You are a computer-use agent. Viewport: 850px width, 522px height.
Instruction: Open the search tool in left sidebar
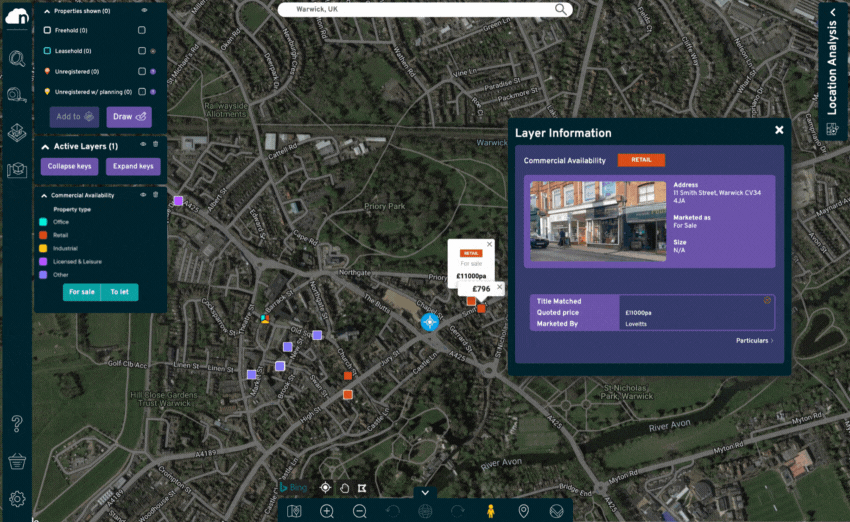pyautogui.click(x=17, y=58)
